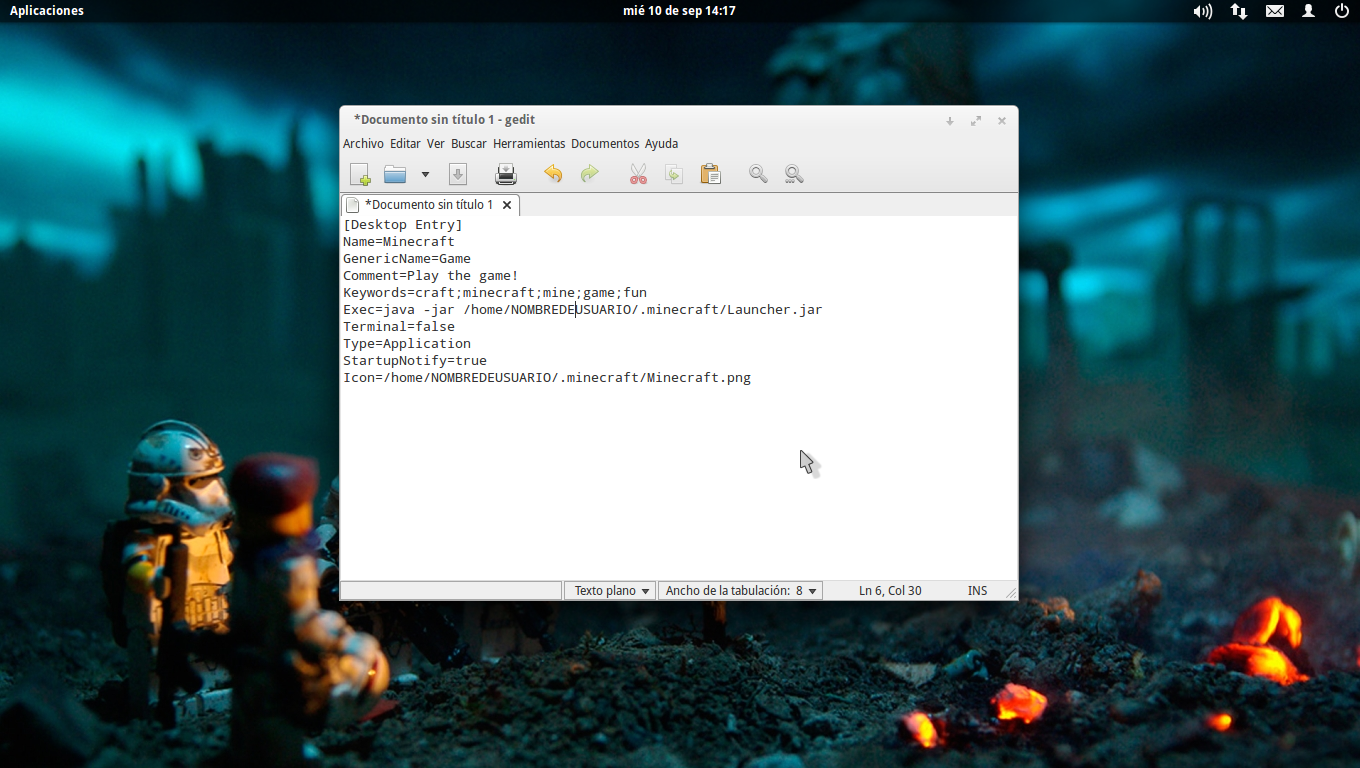The image size is (1360, 768).
Task: Open the network connection indicator
Action: pyautogui.click(x=1239, y=11)
